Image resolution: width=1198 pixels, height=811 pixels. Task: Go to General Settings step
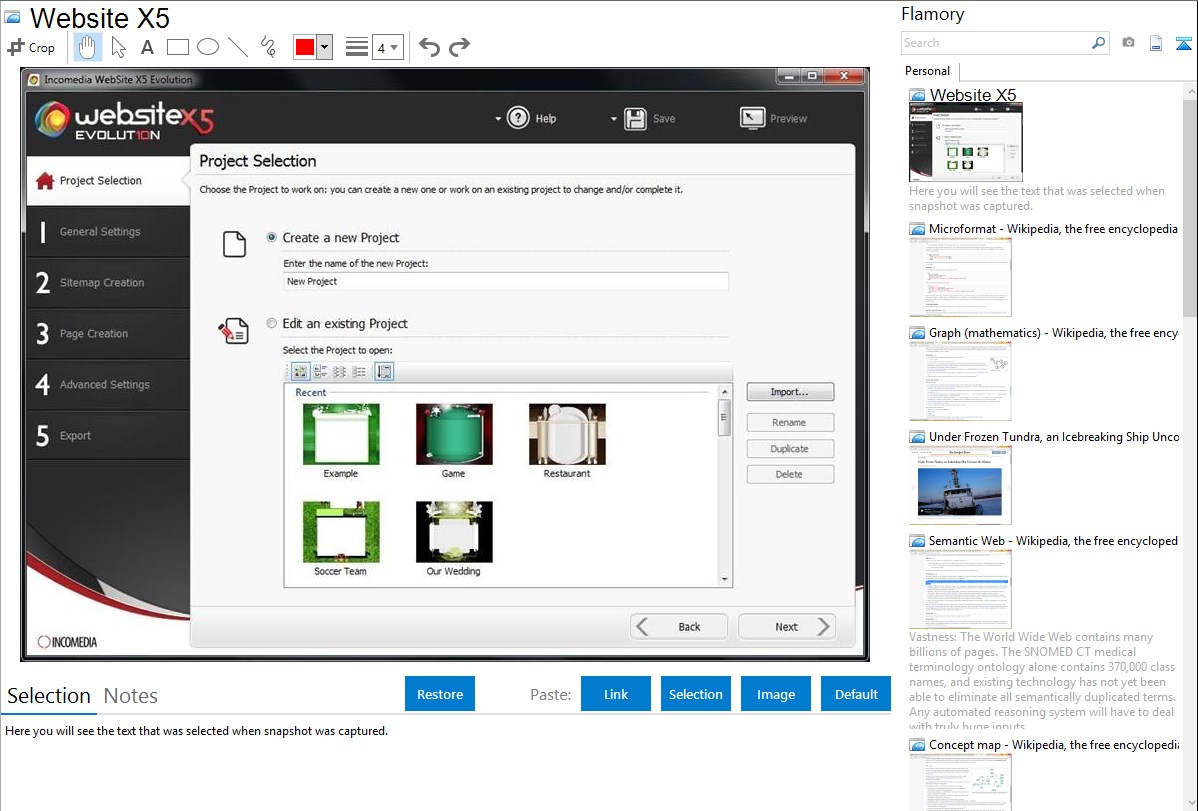(108, 232)
